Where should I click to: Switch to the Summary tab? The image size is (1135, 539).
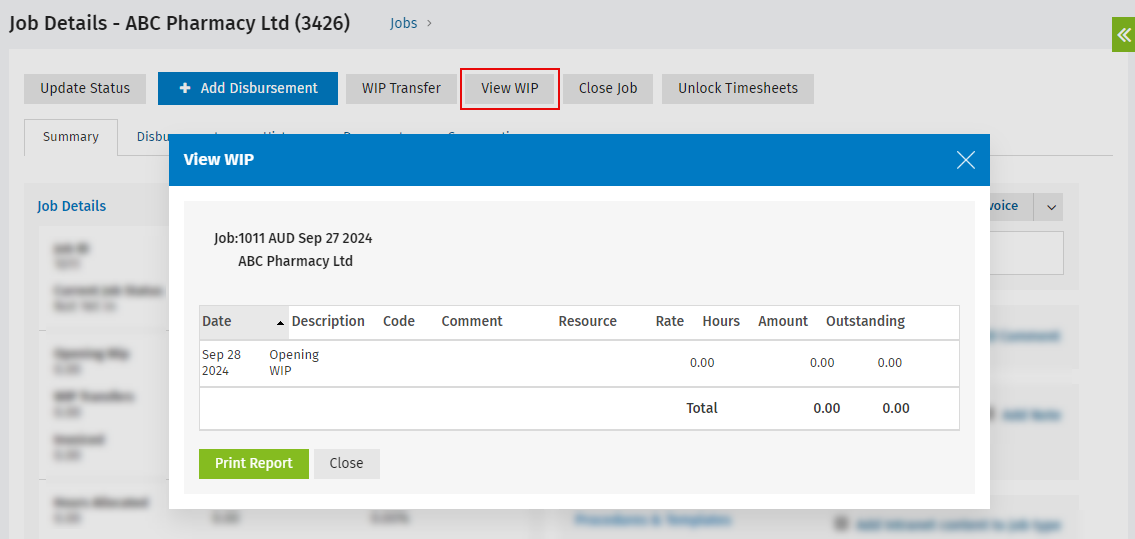point(70,137)
